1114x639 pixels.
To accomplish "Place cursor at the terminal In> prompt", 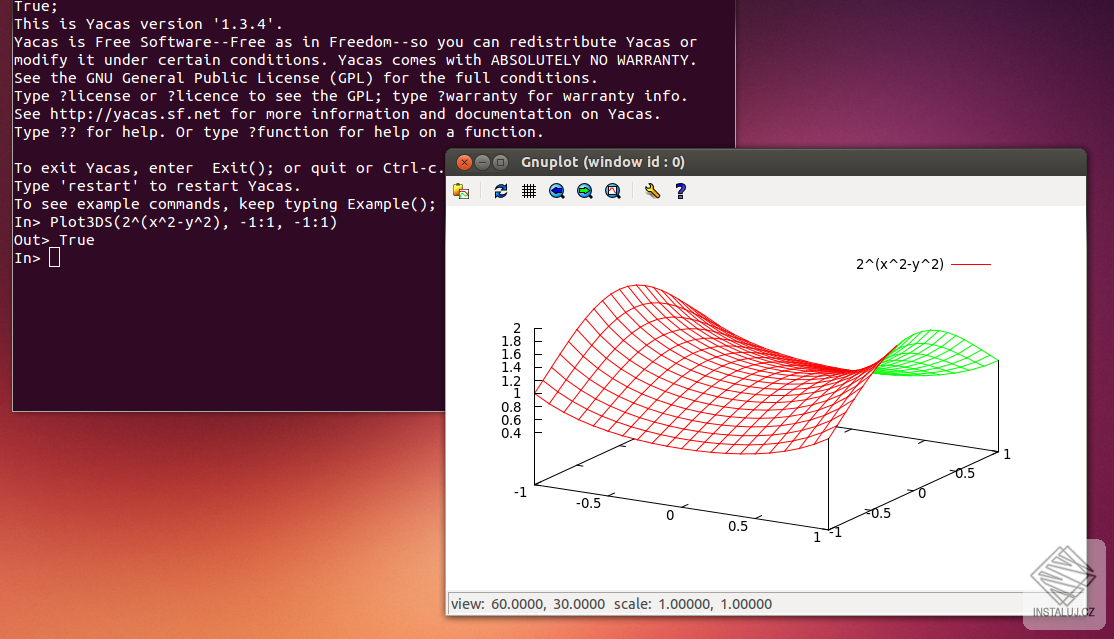I will [x=55, y=258].
